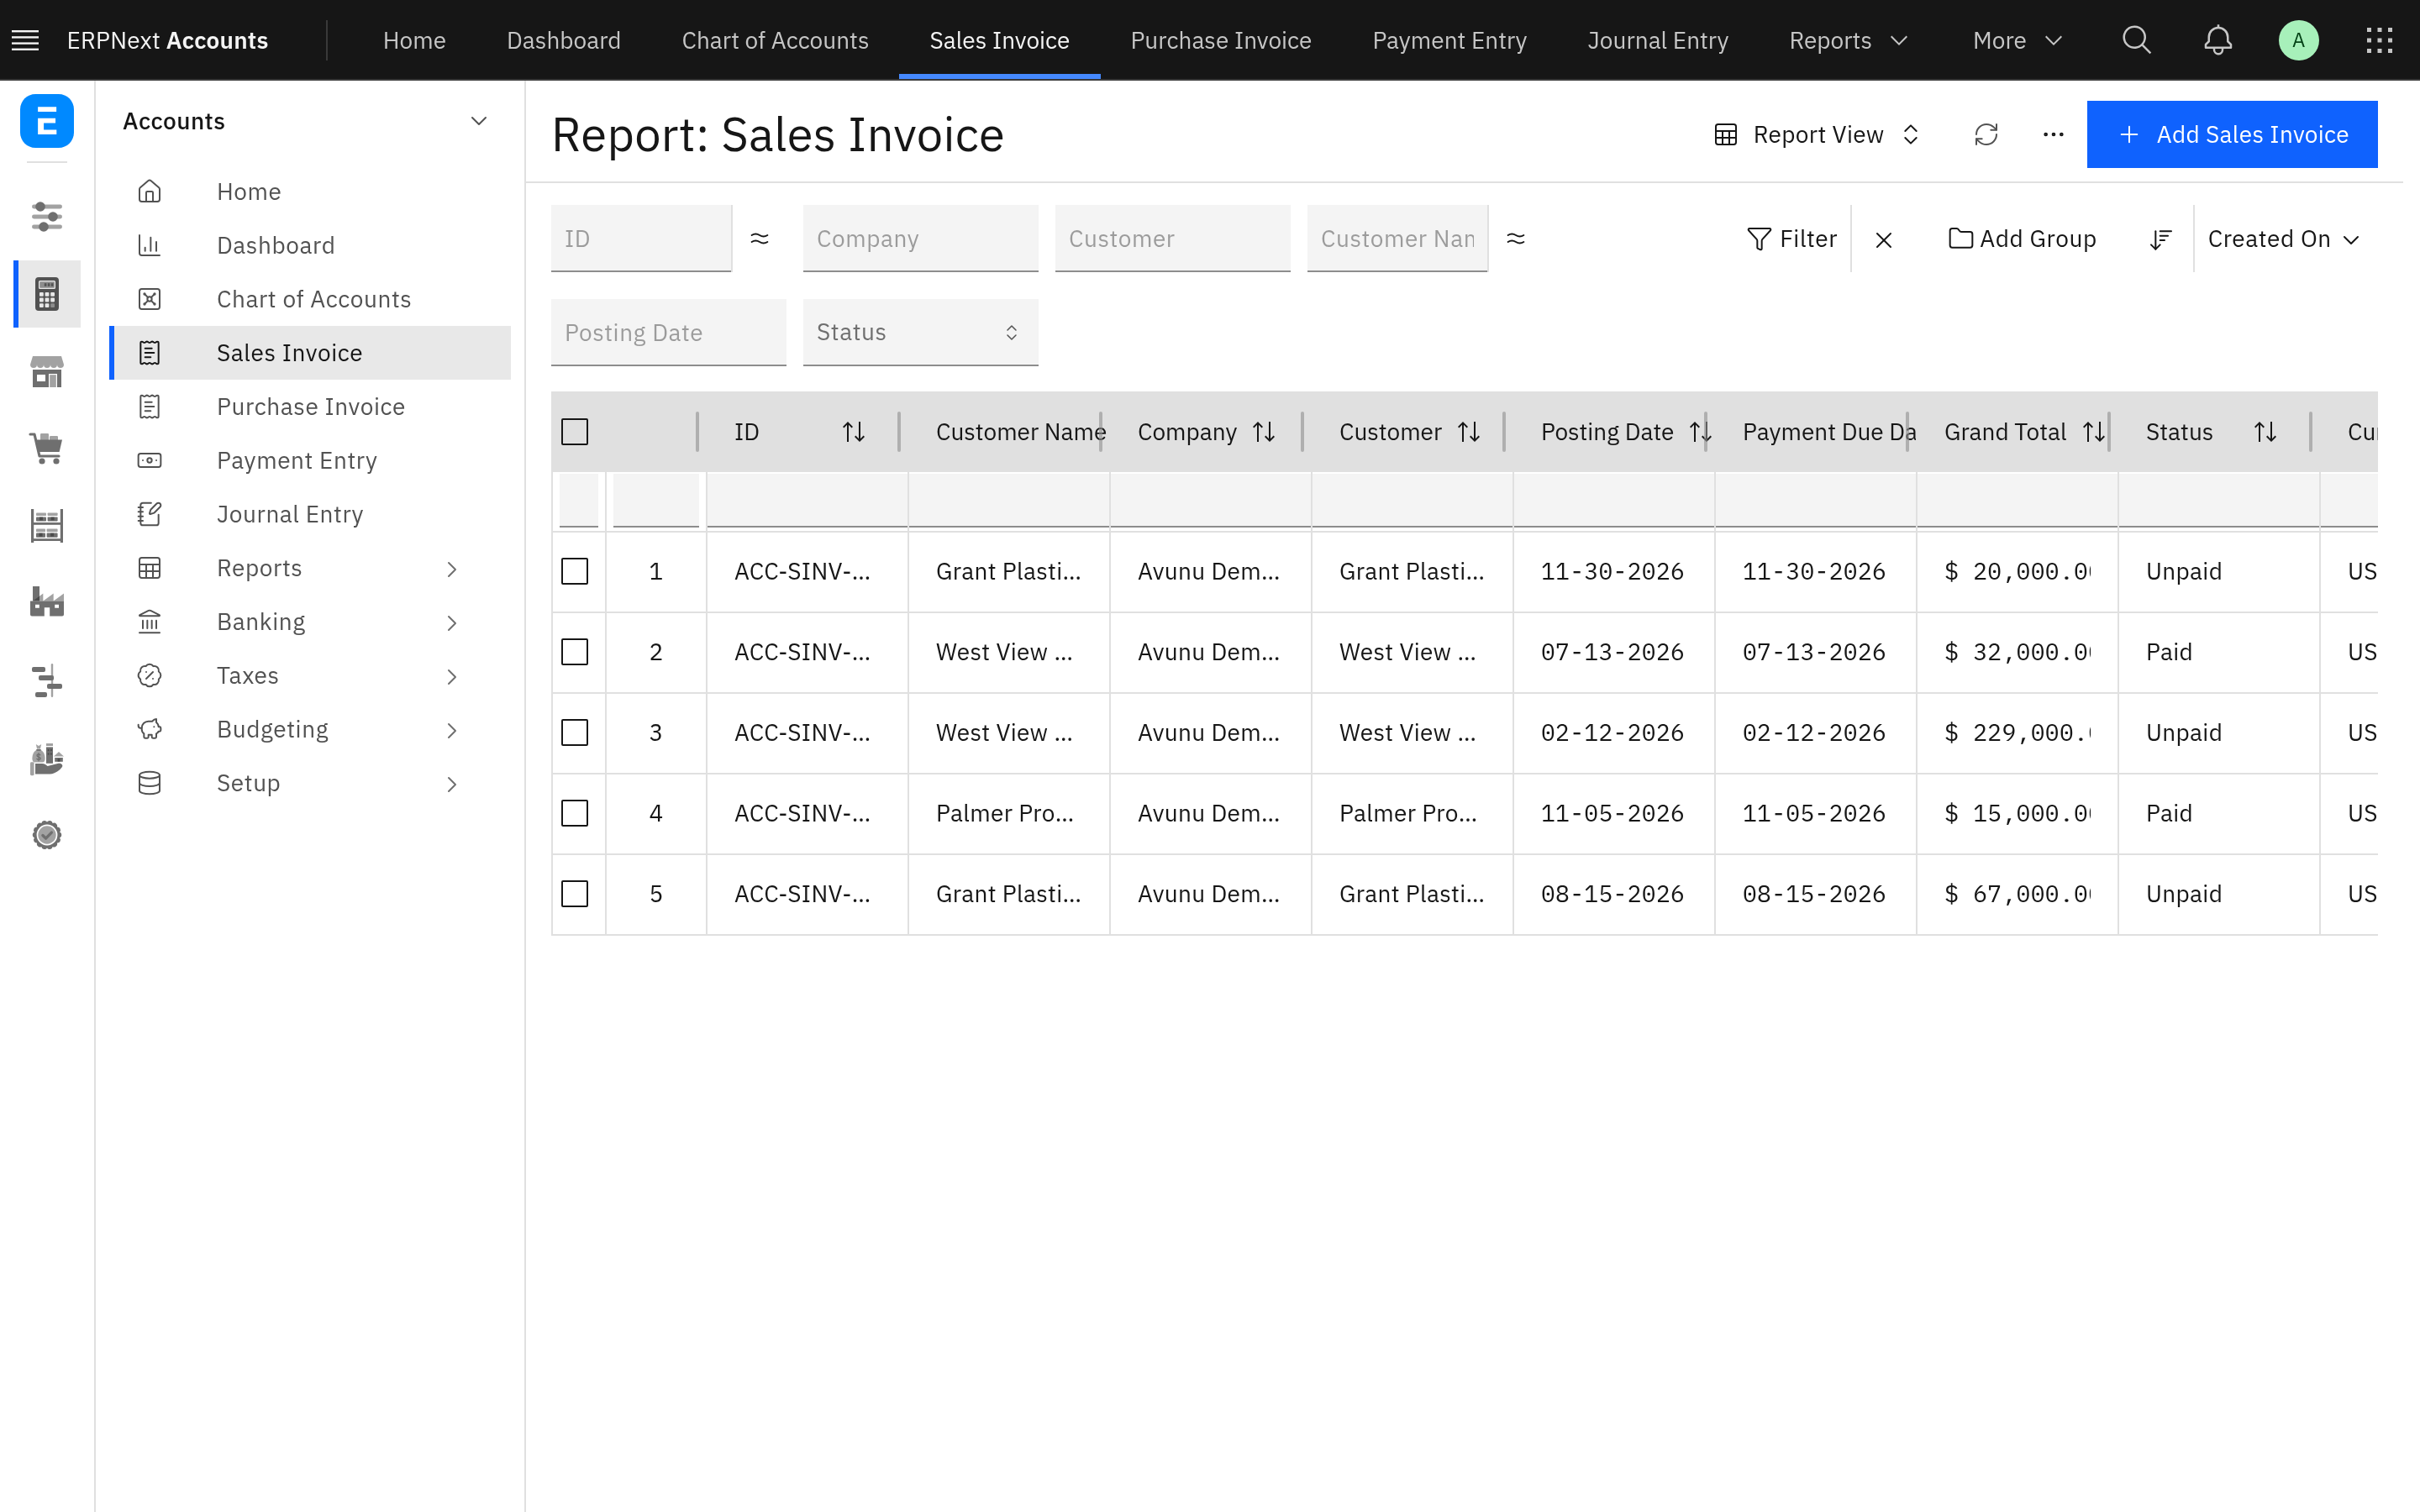
Task: Focus the ID filter field
Action: 641,238
